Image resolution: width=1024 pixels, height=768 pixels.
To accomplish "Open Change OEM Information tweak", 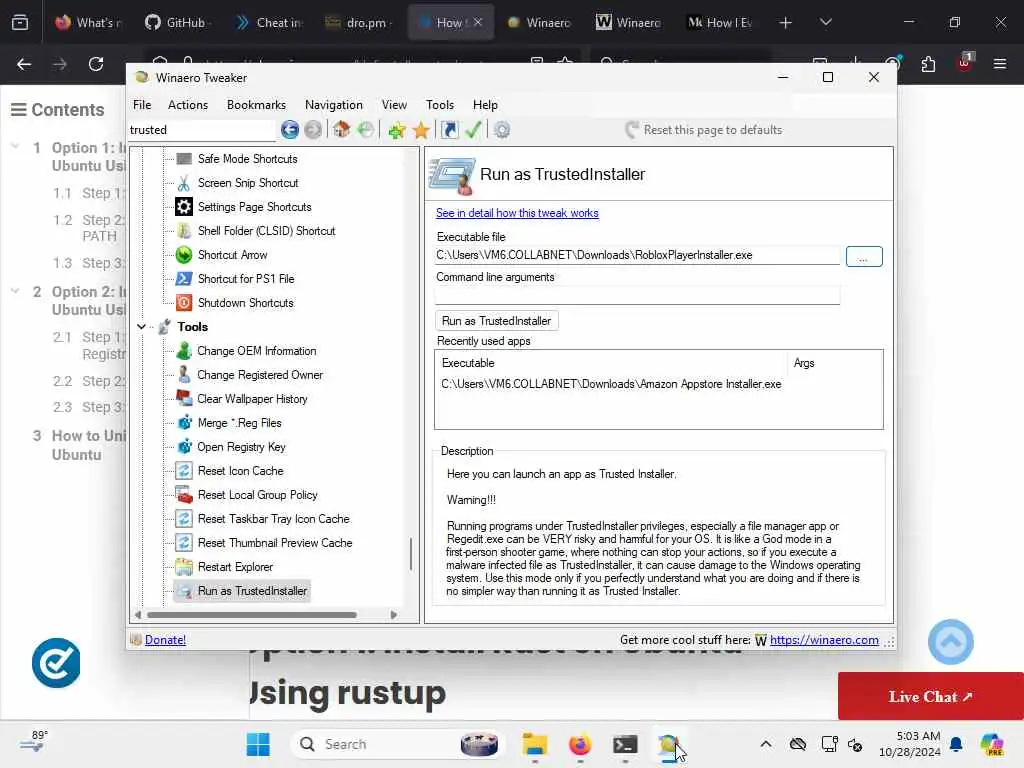I will (x=257, y=351).
